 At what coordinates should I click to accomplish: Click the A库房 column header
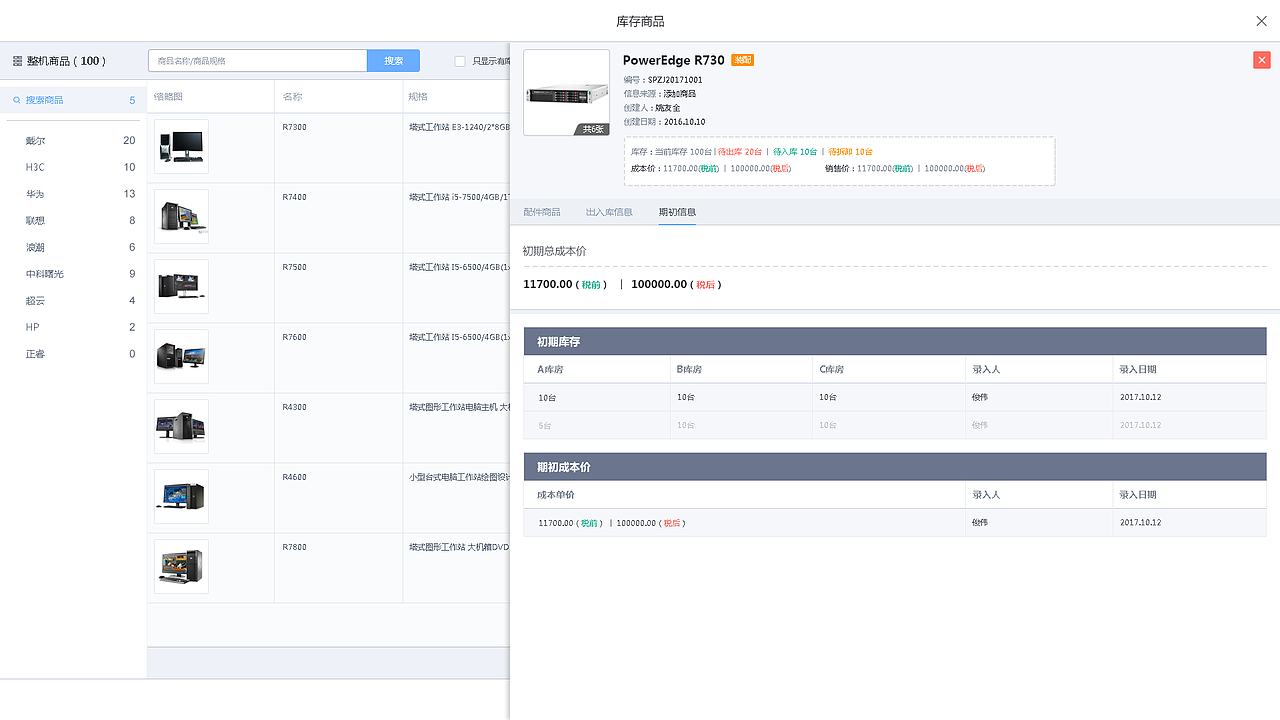pyautogui.click(x=550, y=369)
